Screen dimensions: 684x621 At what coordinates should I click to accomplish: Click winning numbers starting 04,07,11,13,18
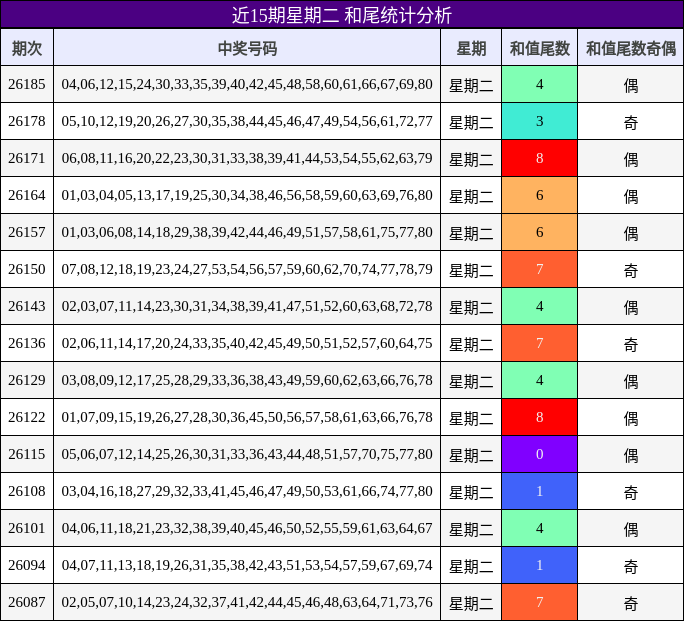click(x=247, y=565)
